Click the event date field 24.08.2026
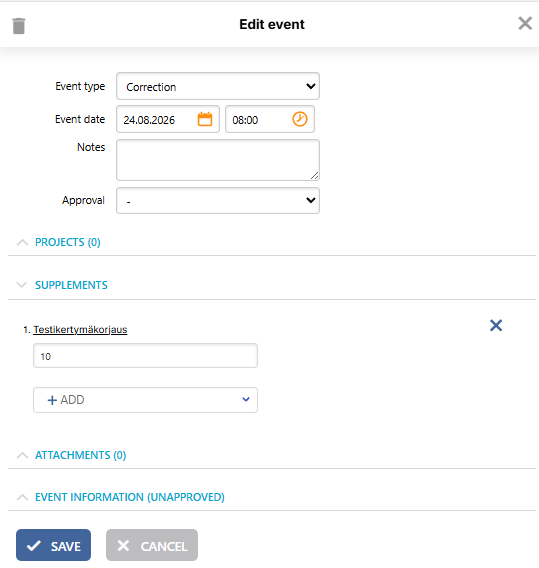 tap(168, 119)
